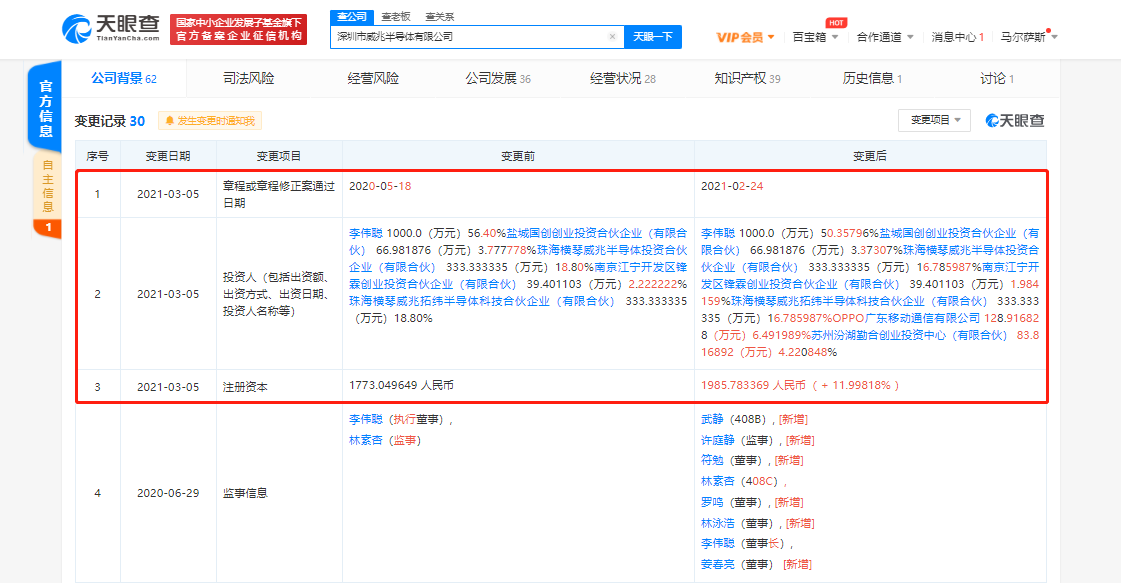Image resolution: width=1121 pixels, height=583 pixels.
Task: Switch to the 查老板 search mode
Action: tap(397, 16)
